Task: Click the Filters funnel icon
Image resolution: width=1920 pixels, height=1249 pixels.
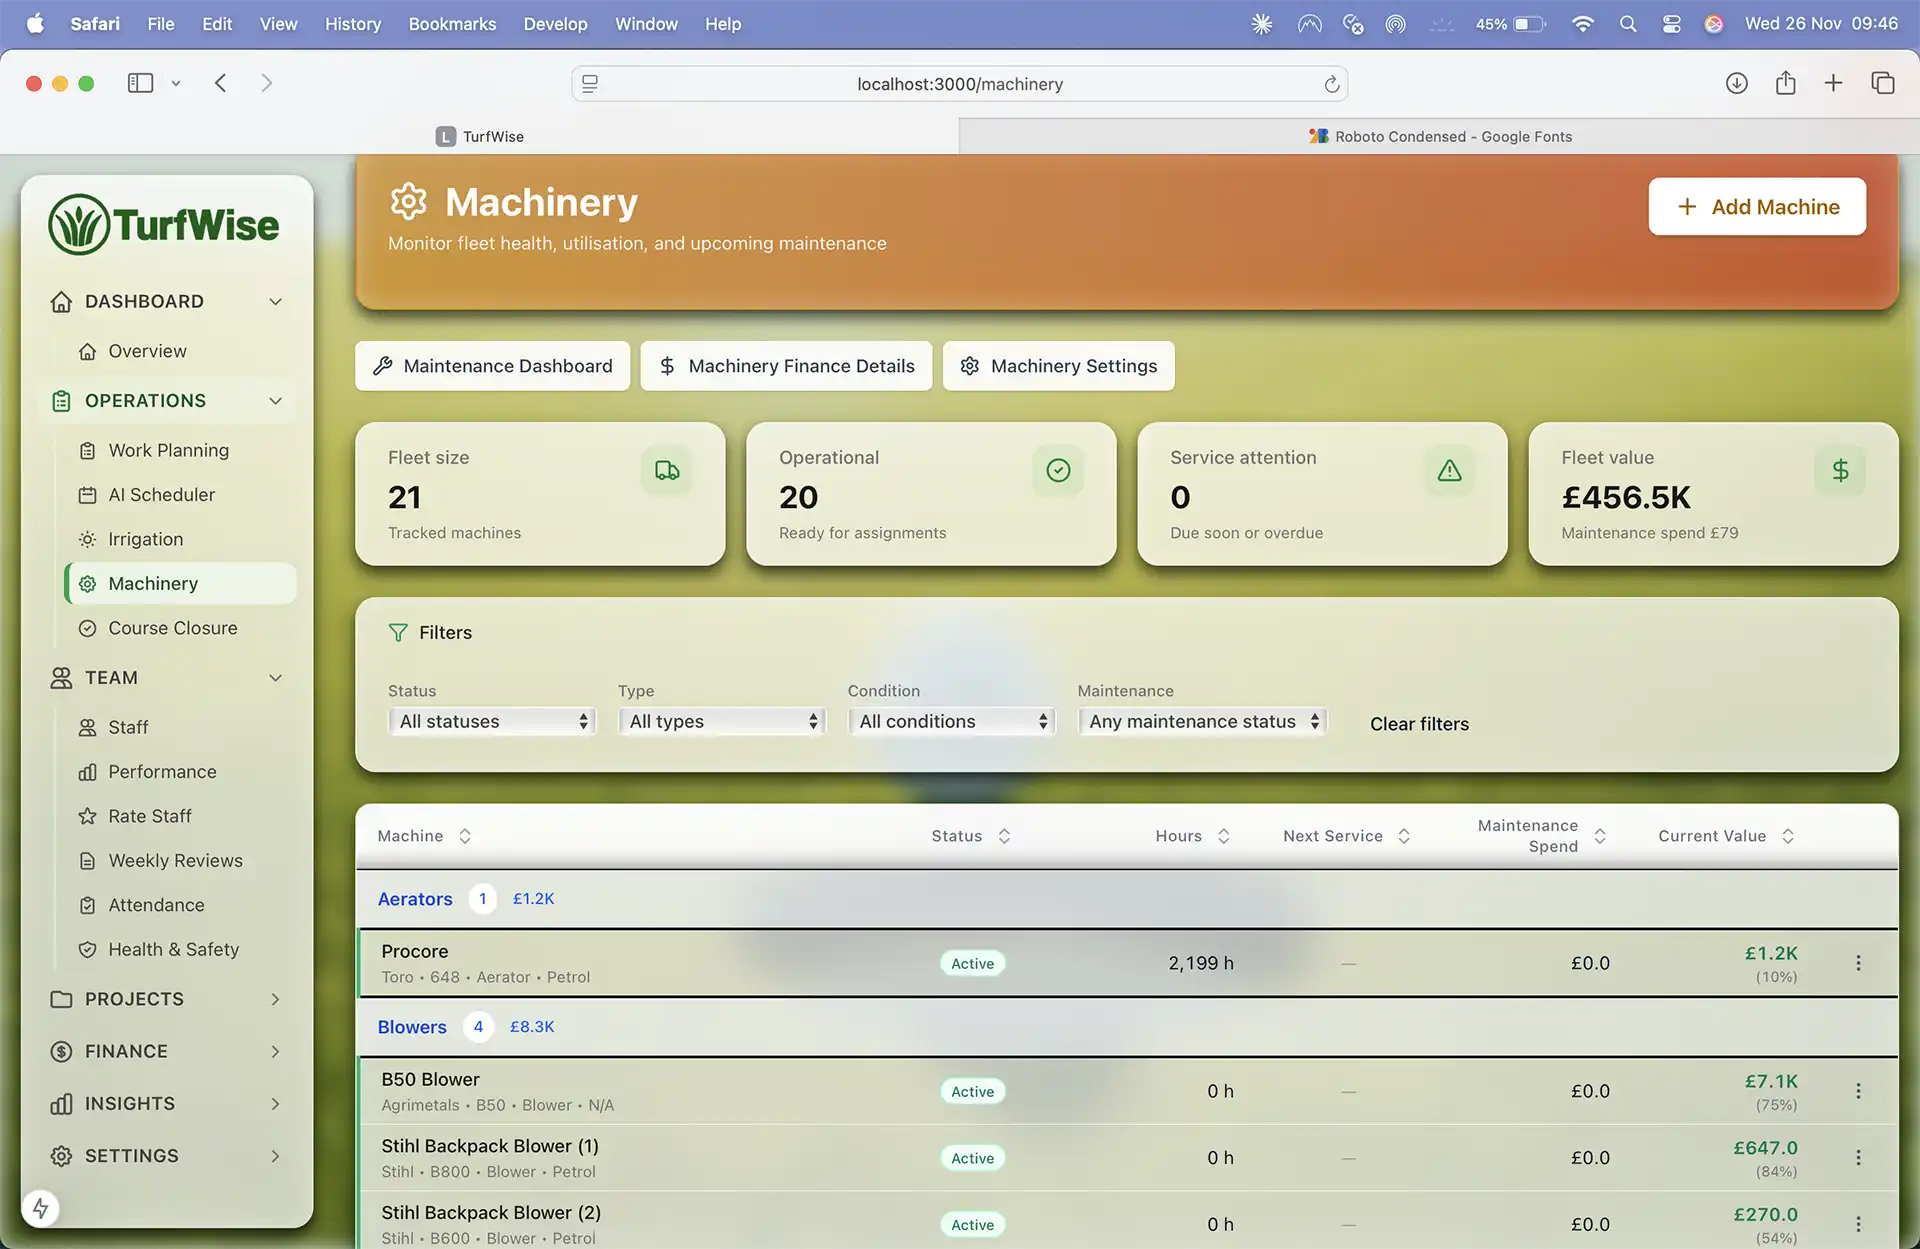Action: click(x=399, y=632)
